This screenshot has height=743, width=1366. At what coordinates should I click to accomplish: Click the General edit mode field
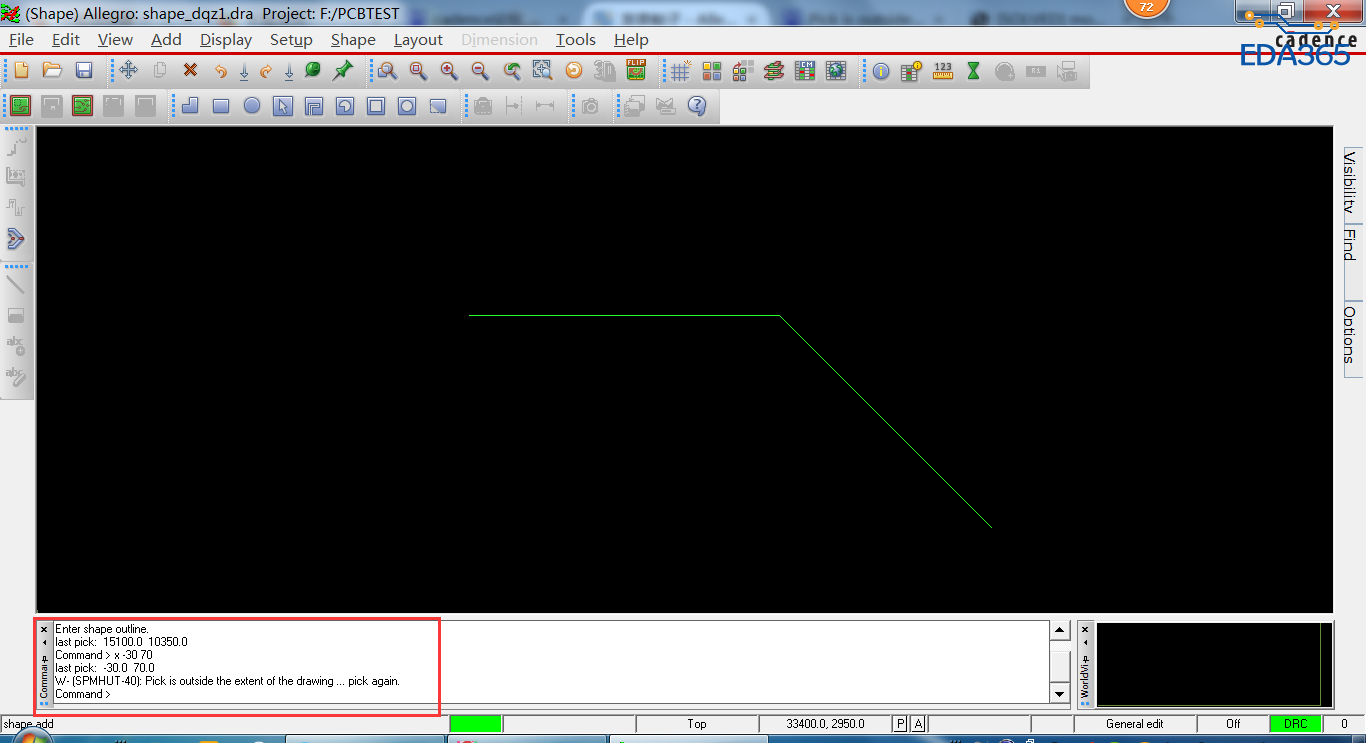click(1134, 724)
